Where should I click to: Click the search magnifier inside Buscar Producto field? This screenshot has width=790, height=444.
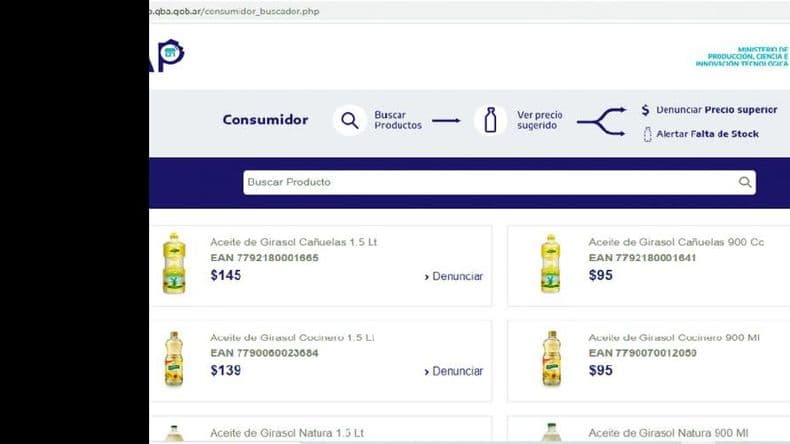[x=745, y=182]
